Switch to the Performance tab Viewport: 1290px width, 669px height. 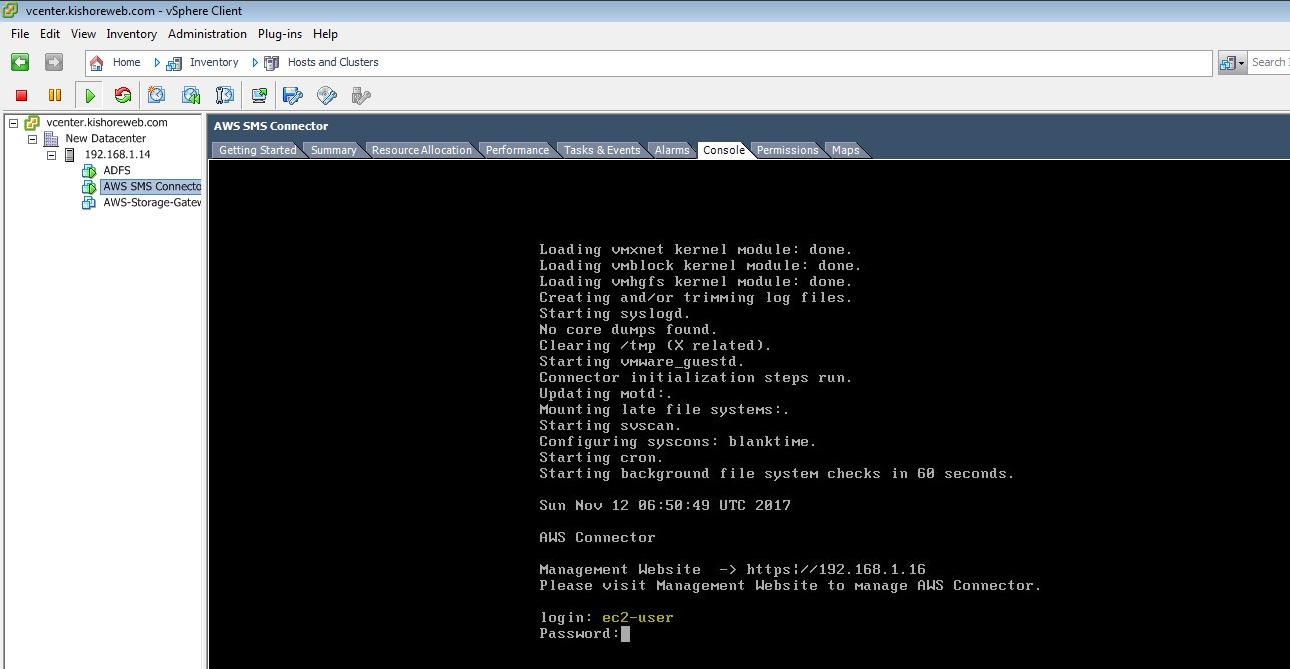coord(517,150)
